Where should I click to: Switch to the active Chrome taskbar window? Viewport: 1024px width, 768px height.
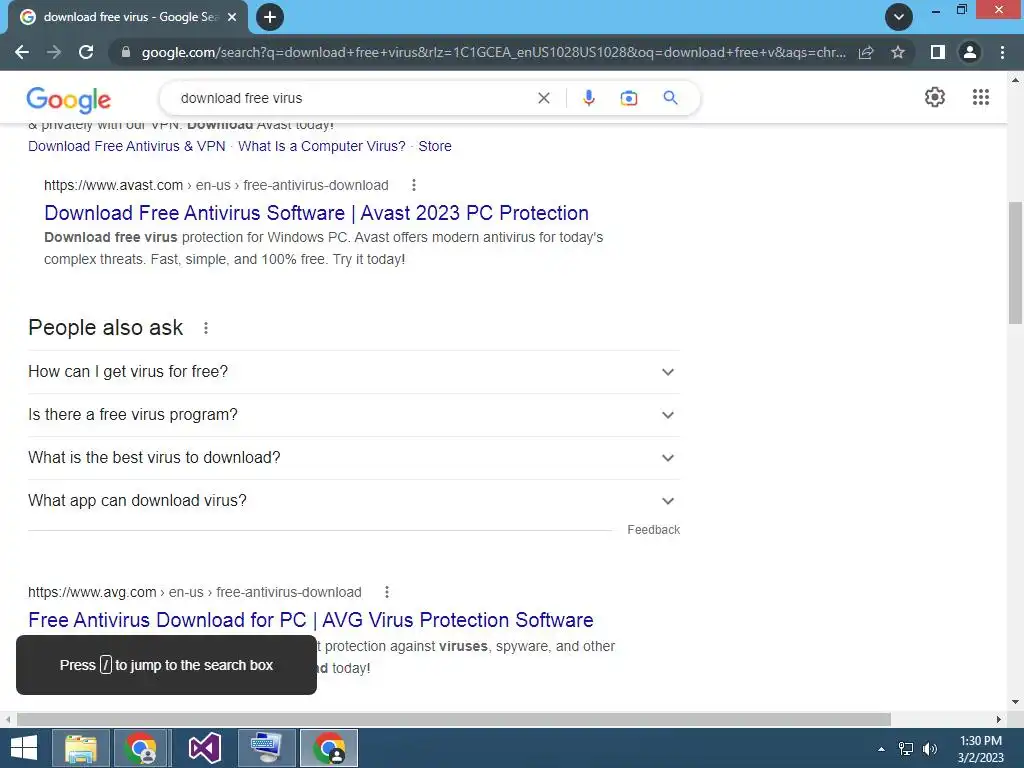coord(328,748)
